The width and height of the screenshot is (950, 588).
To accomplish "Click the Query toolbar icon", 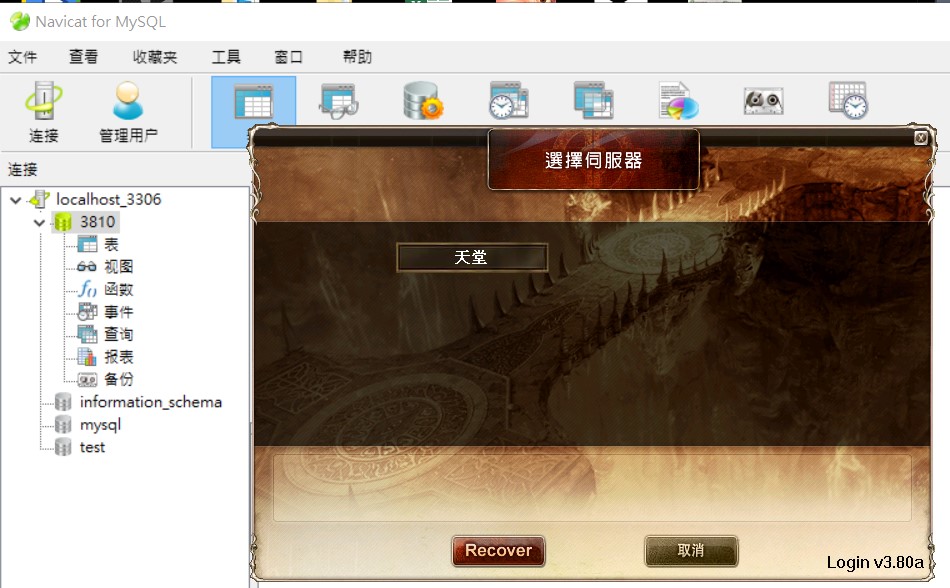I will point(594,100).
